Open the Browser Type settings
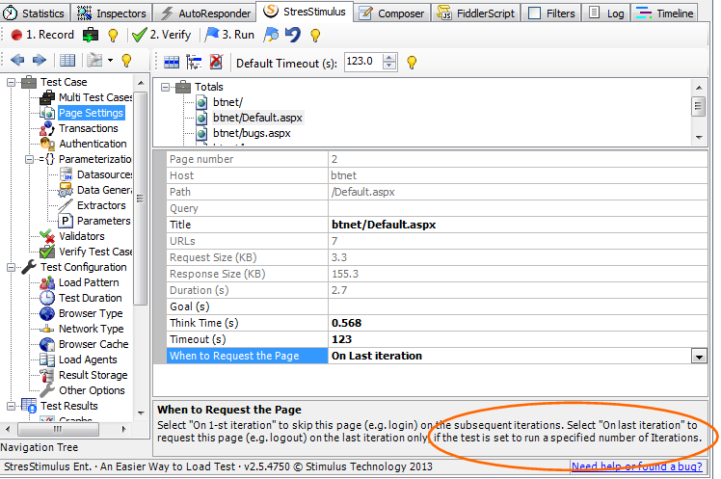Image resolution: width=721 pixels, height=479 pixels. tap(91, 314)
